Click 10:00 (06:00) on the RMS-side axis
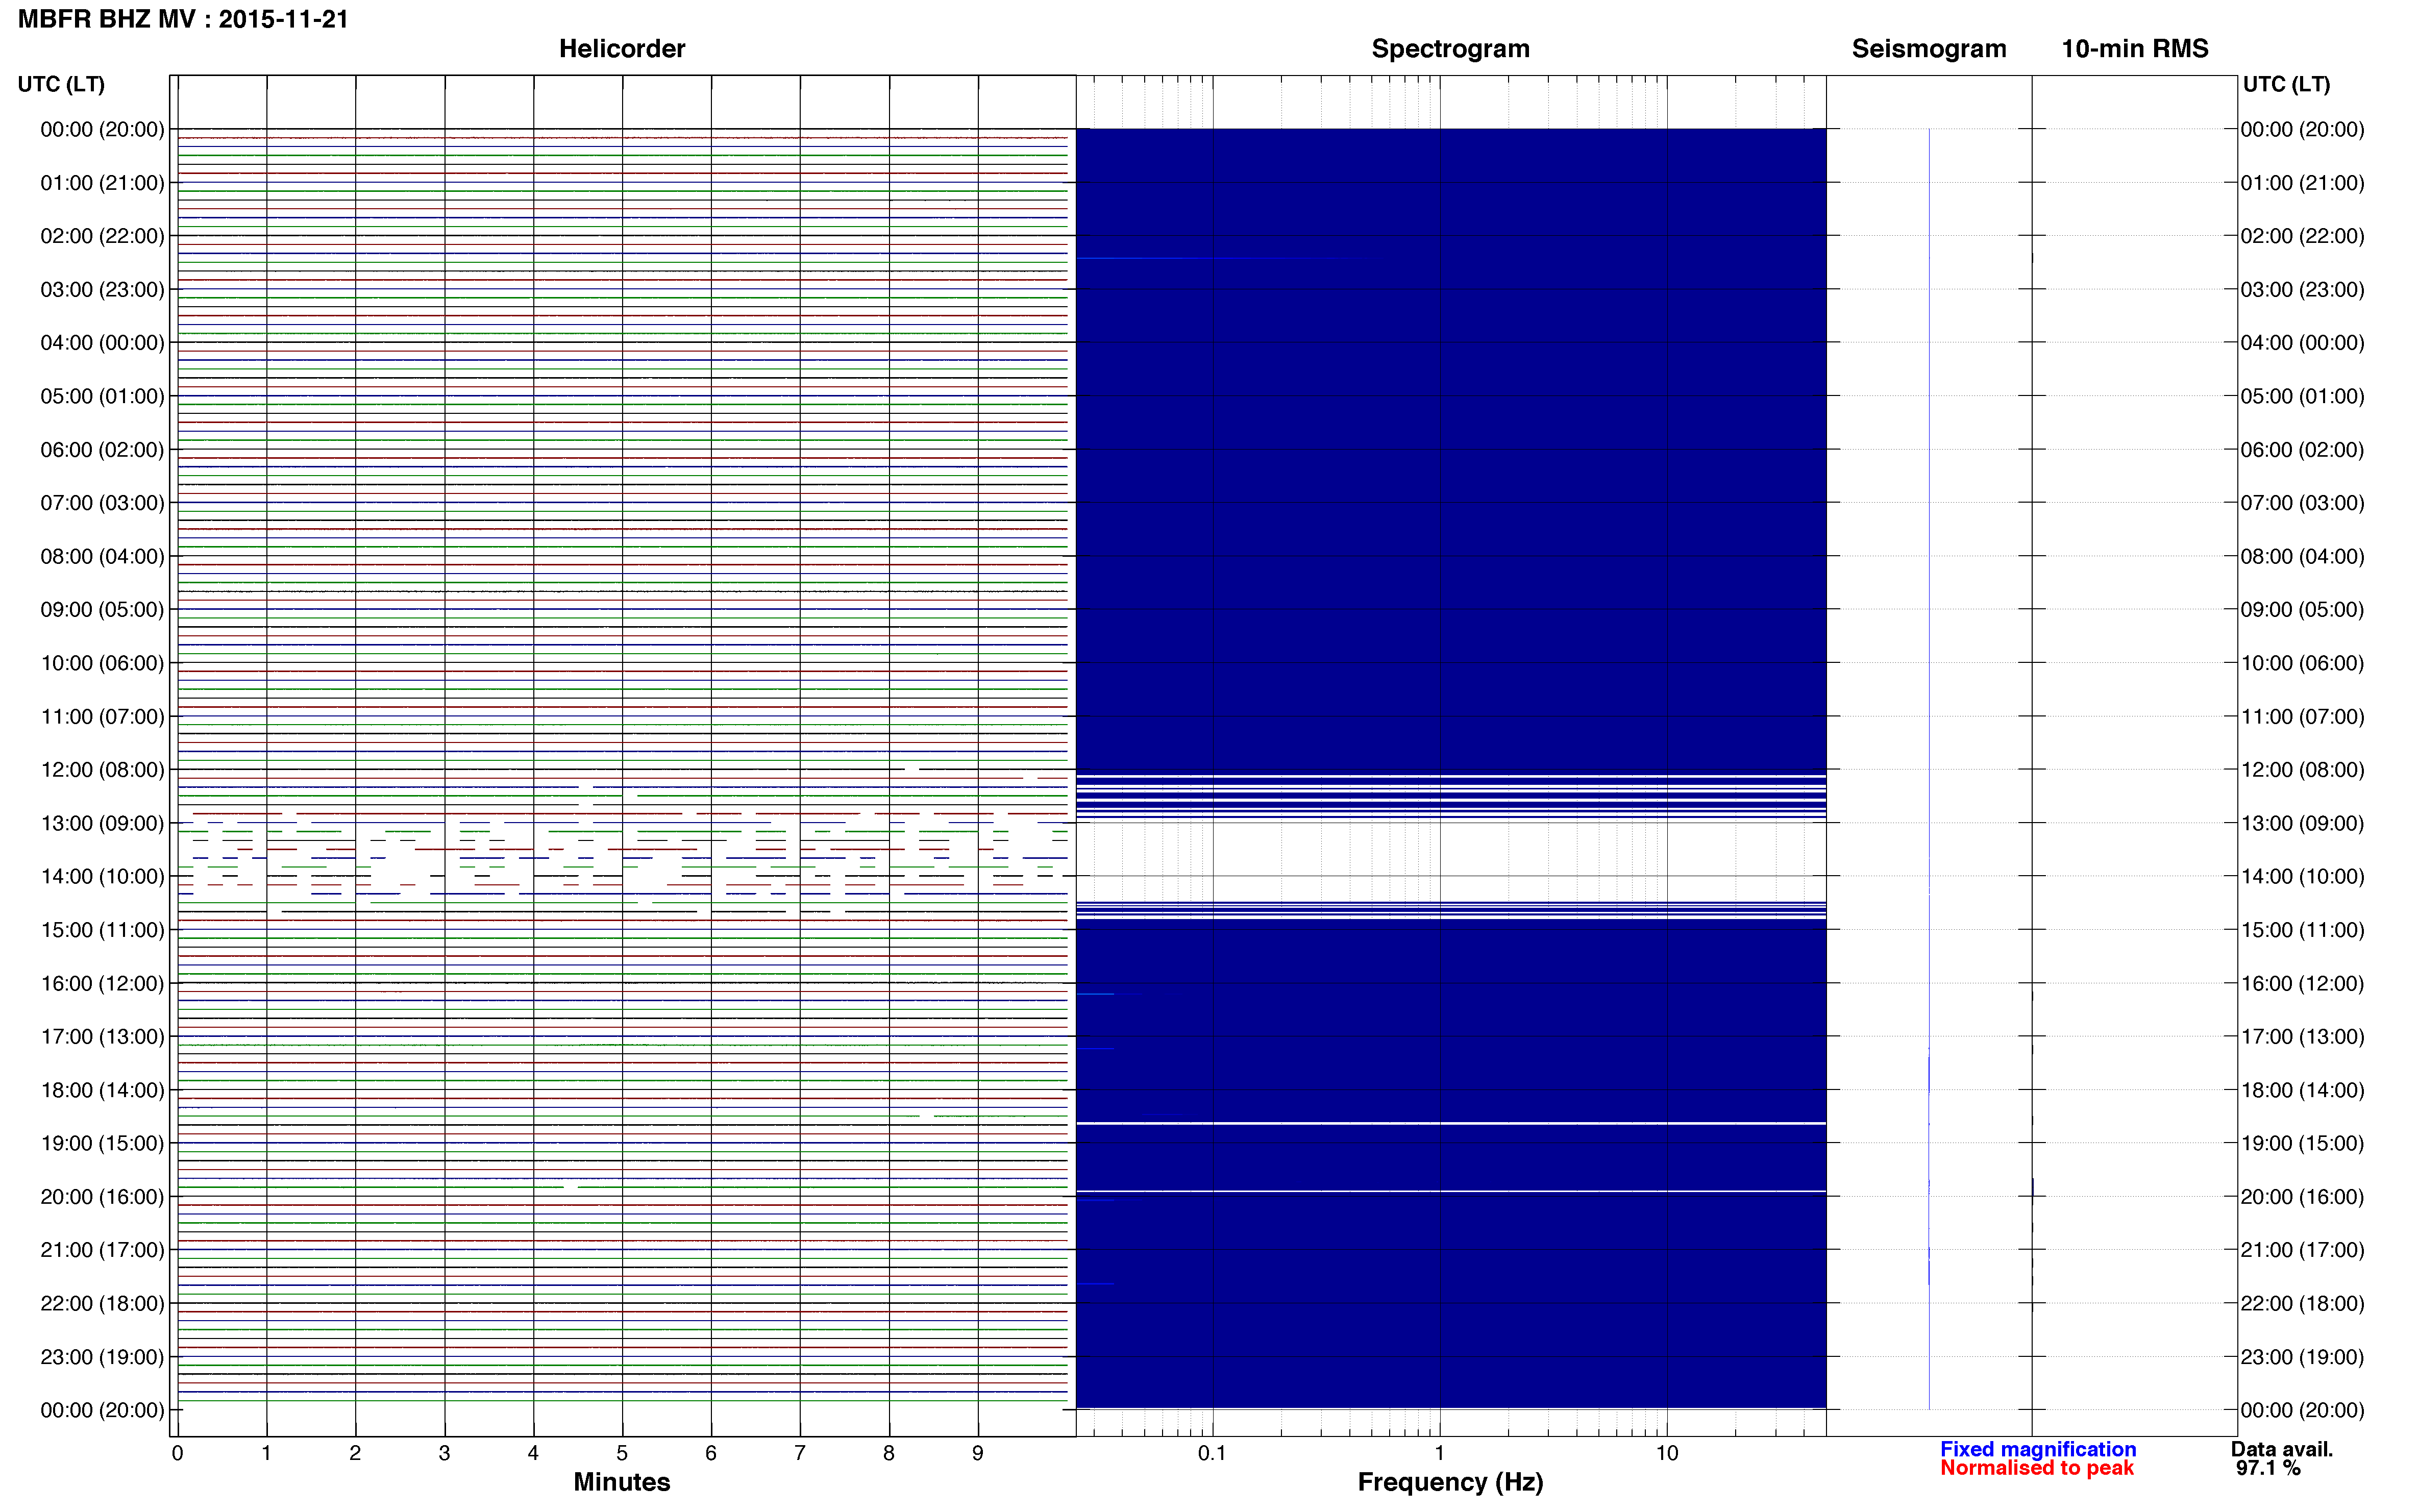Screen dimensions: 2419x1512 (x=2302, y=664)
